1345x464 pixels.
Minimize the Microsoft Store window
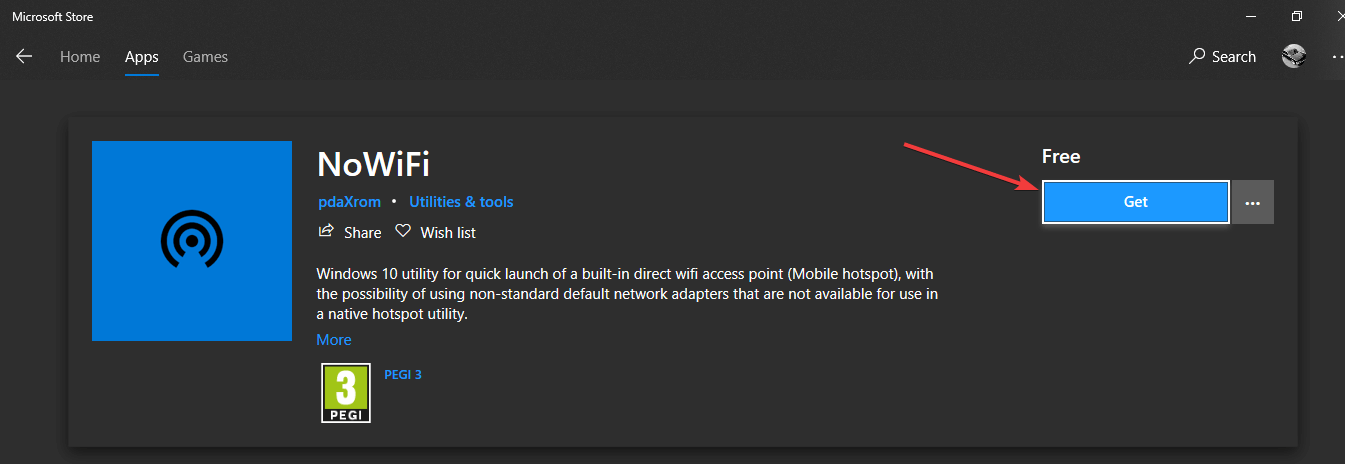point(1251,16)
